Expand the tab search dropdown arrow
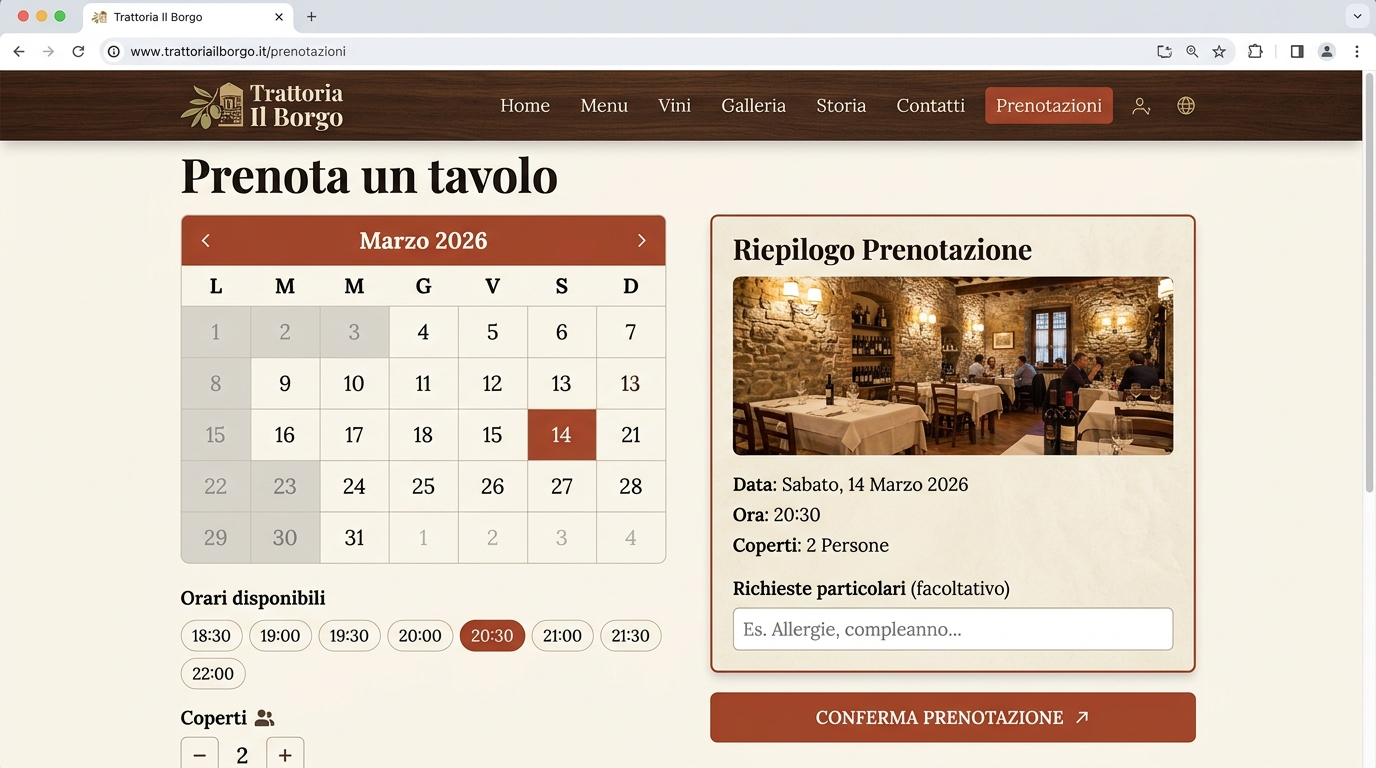 [x=1357, y=16]
